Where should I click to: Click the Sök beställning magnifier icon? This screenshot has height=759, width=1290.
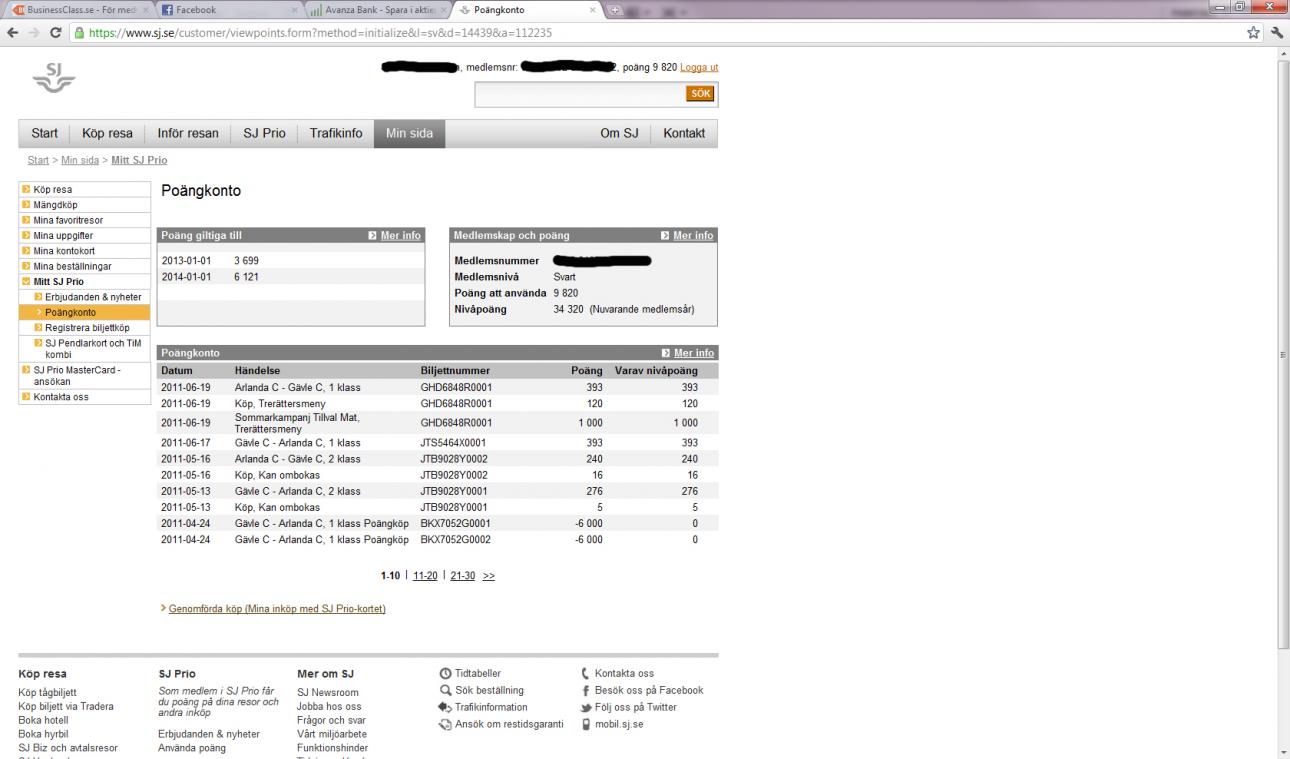pos(446,690)
